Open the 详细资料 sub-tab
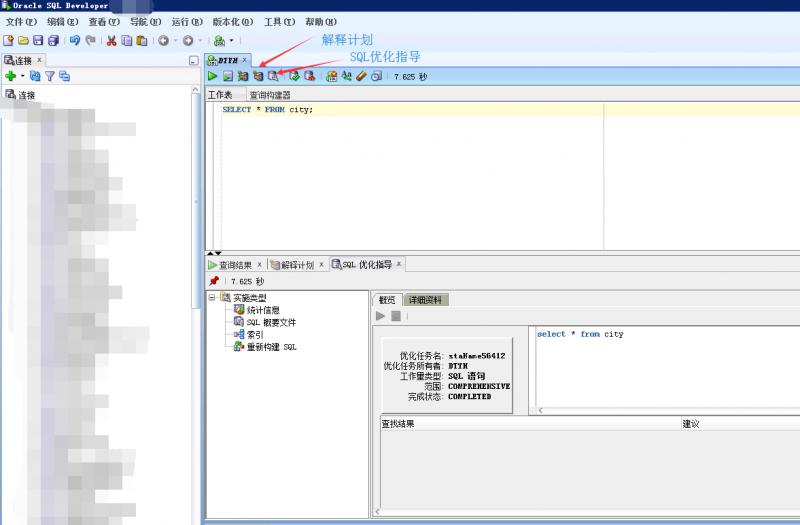 point(426,300)
